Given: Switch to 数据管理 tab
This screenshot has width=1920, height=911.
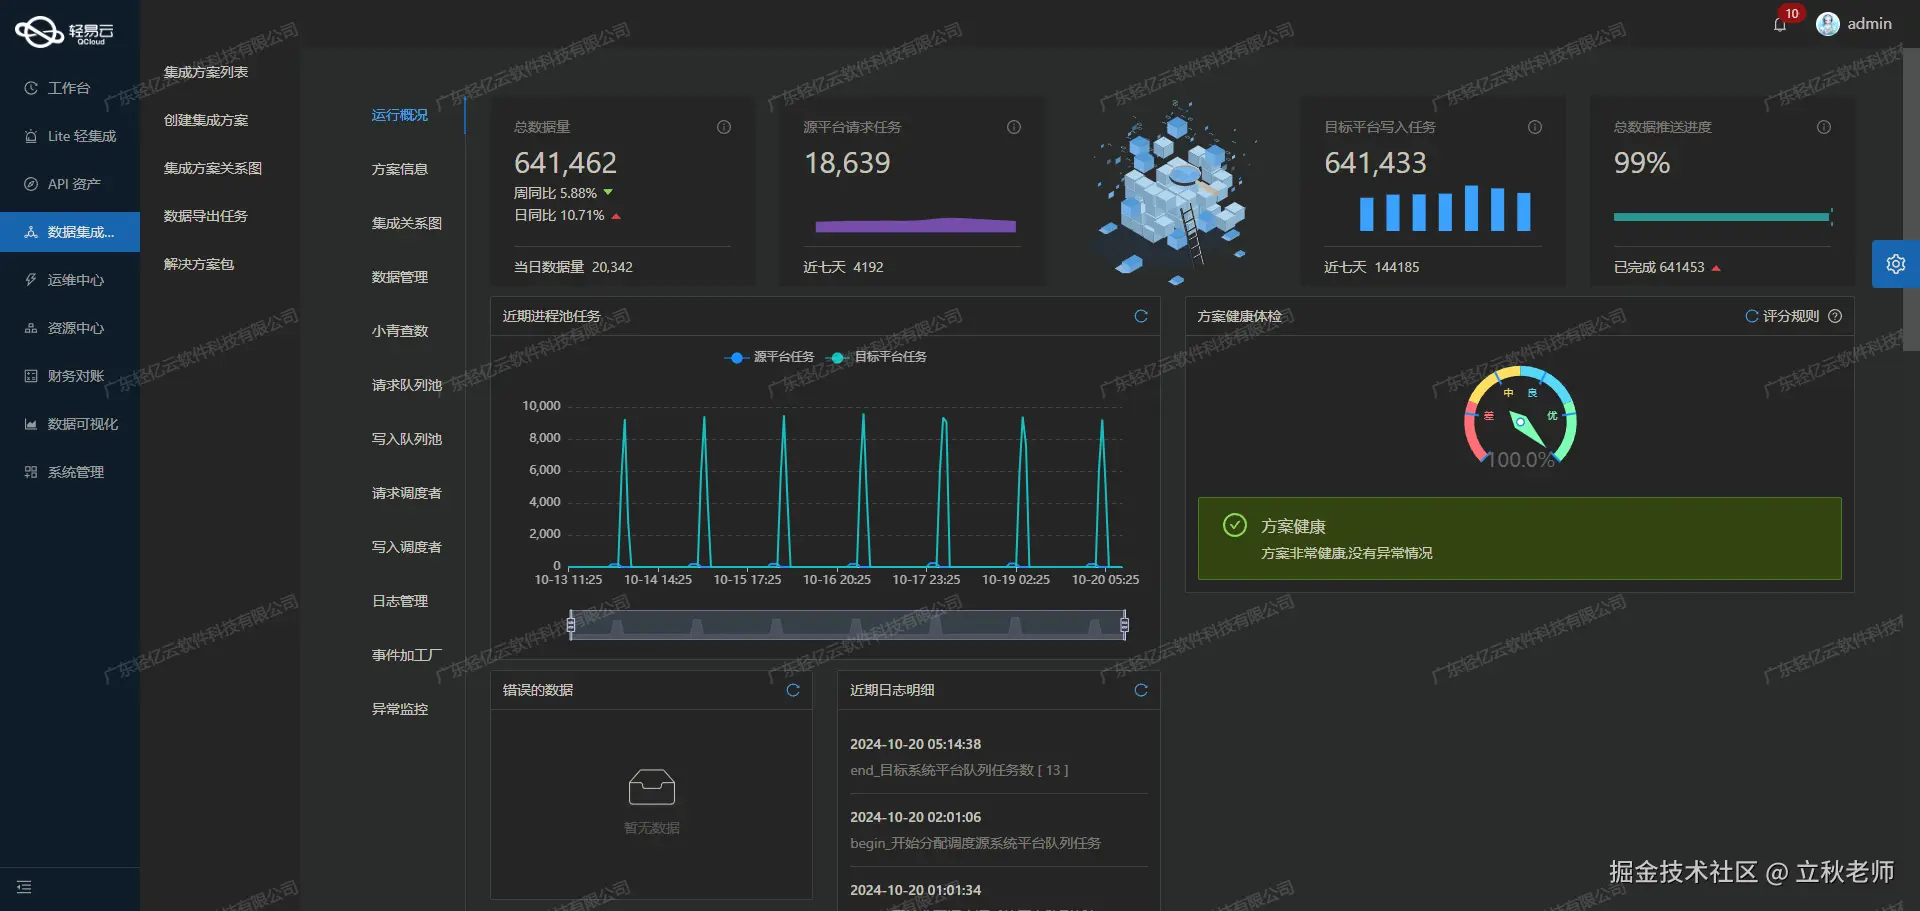Looking at the screenshot, I should click(x=400, y=277).
